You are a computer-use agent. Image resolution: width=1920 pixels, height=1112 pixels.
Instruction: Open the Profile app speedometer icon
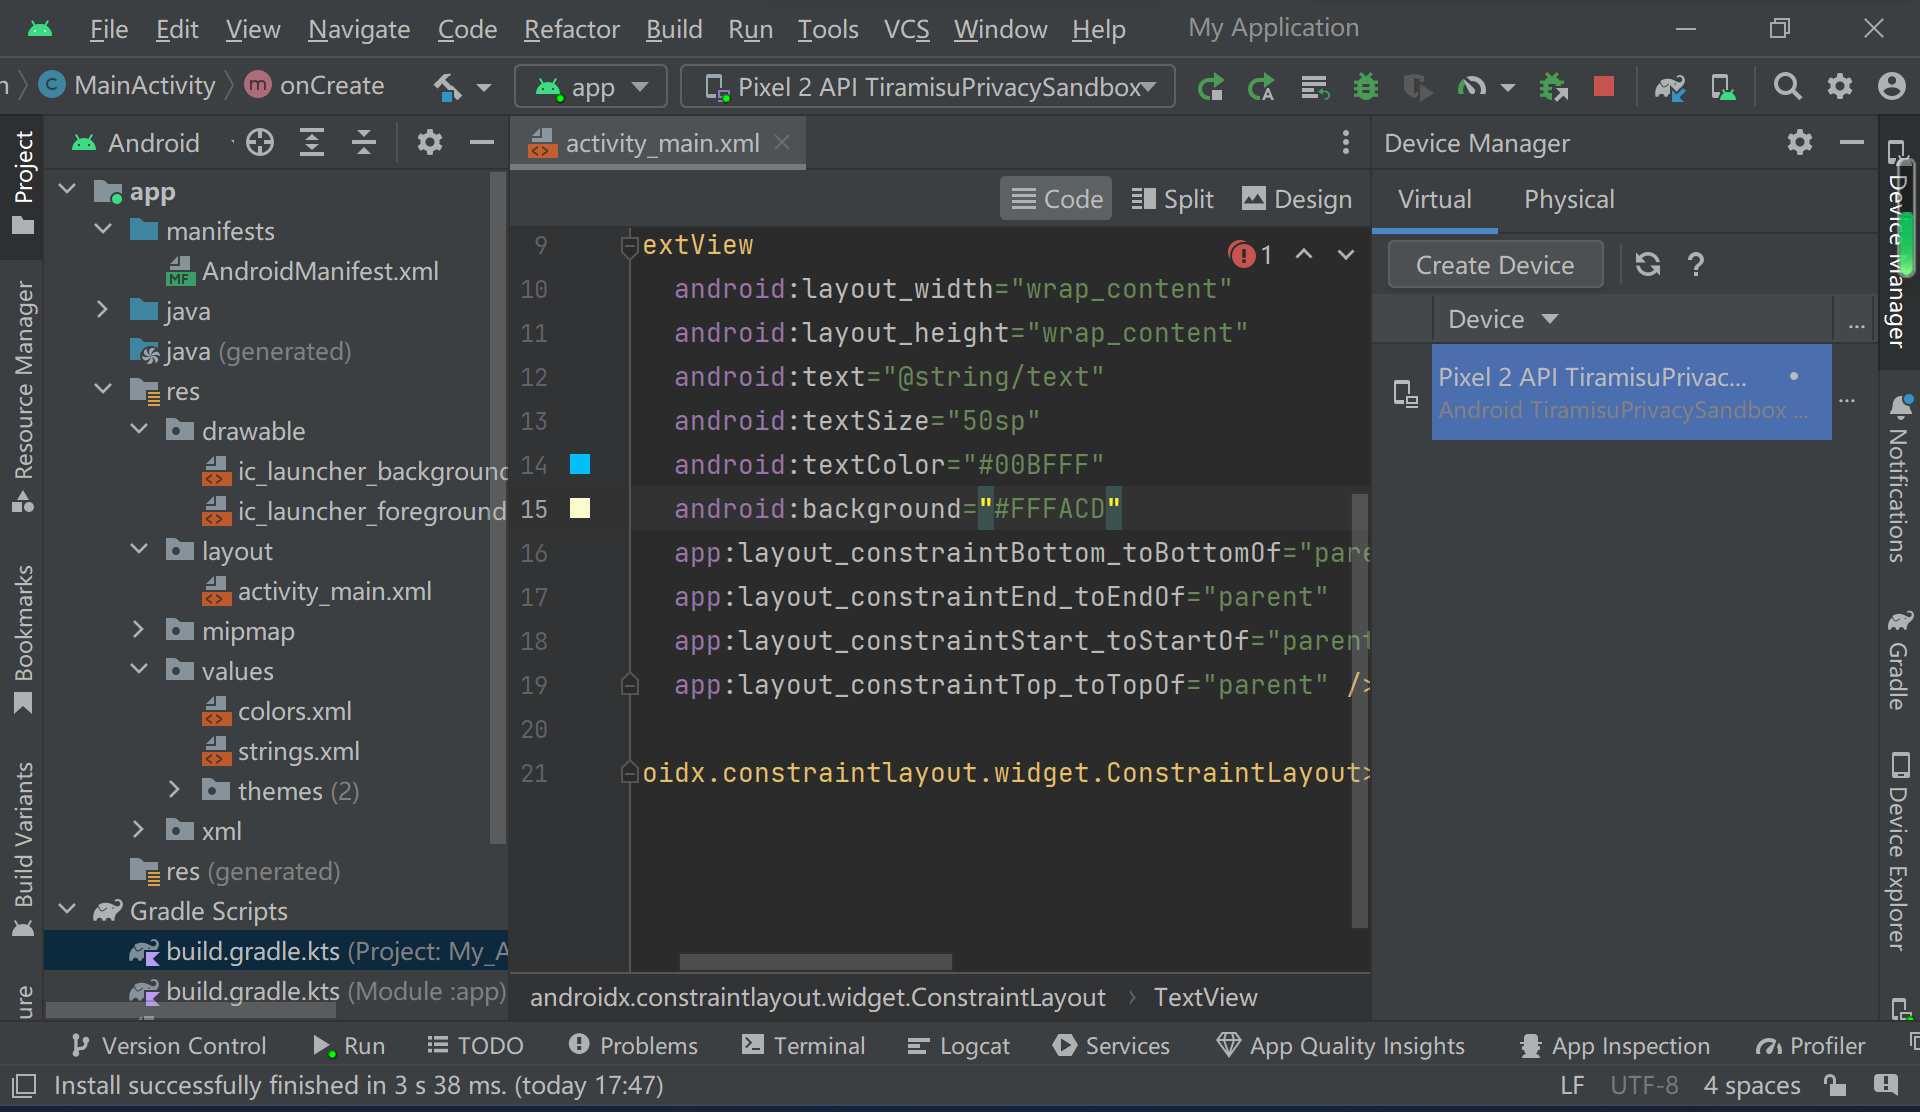[x=1472, y=88]
